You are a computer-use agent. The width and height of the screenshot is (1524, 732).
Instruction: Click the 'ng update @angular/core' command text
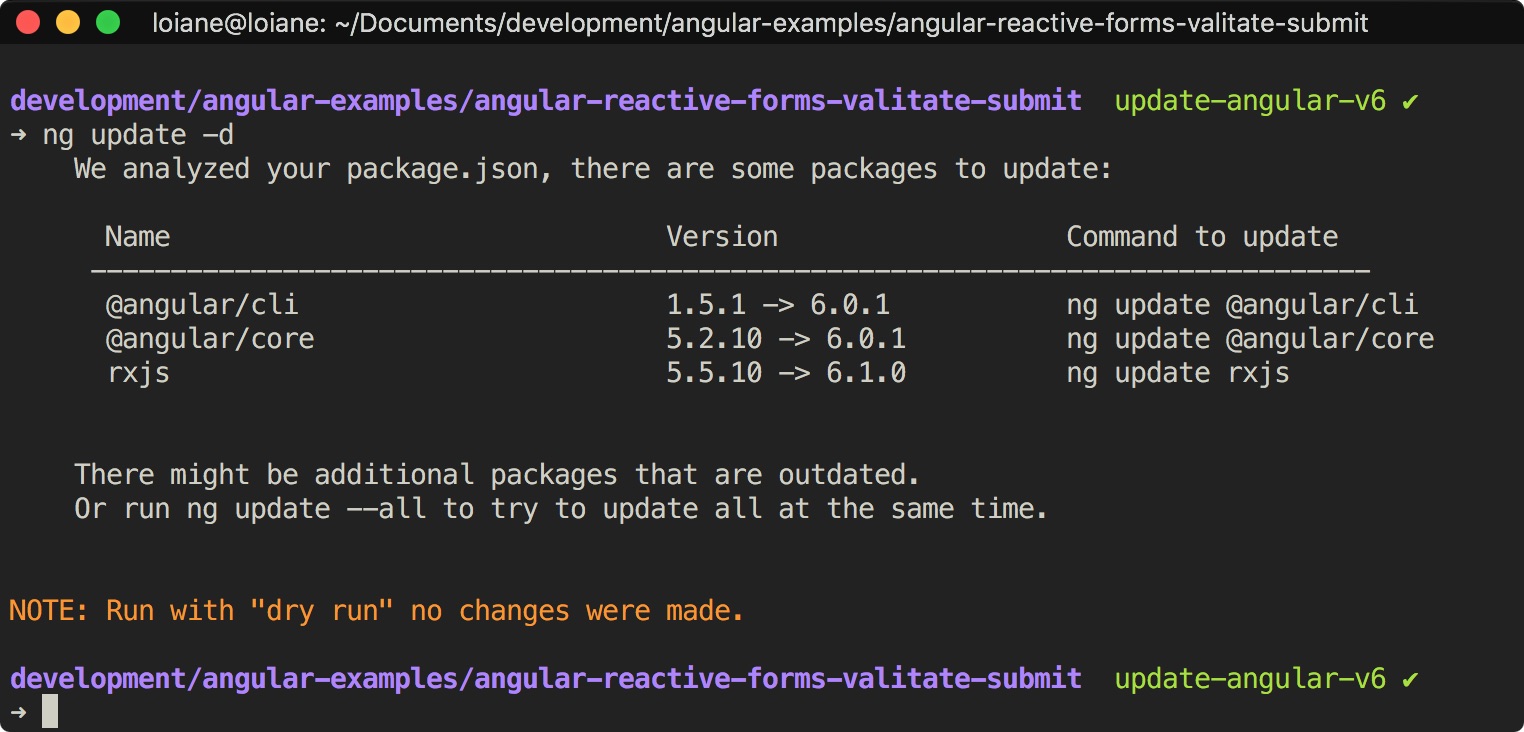coord(1250,339)
